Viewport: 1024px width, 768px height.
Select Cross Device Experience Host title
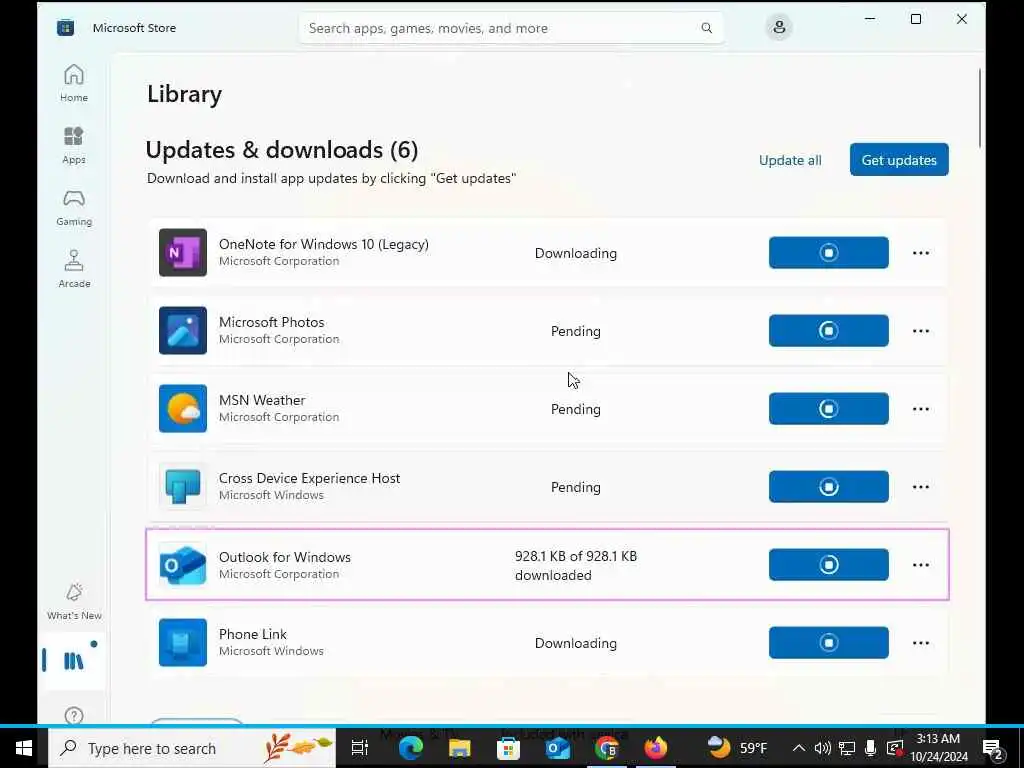click(x=310, y=478)
